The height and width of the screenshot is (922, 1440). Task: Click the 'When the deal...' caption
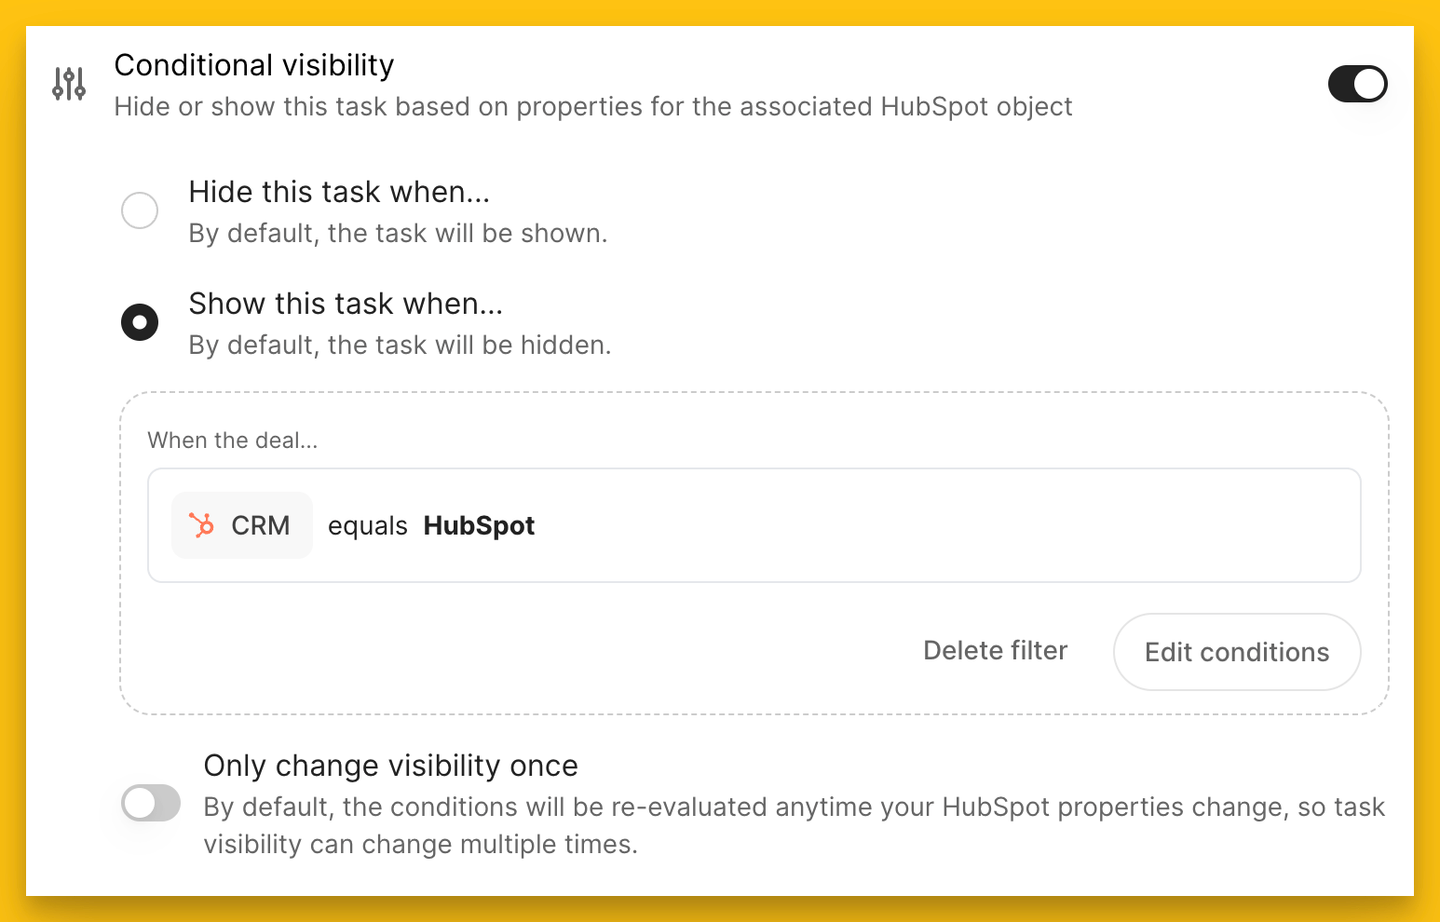[x=233, y=441]
